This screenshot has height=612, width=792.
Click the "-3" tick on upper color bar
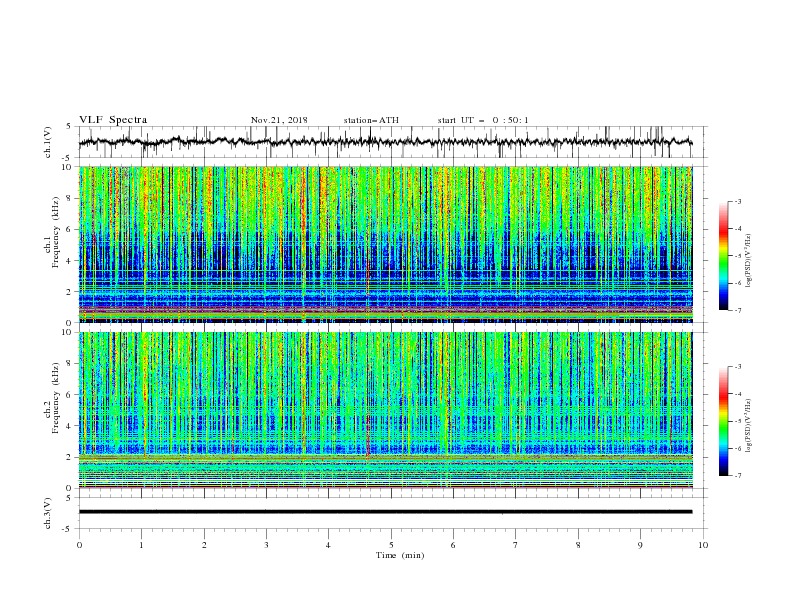click(737, 201)
